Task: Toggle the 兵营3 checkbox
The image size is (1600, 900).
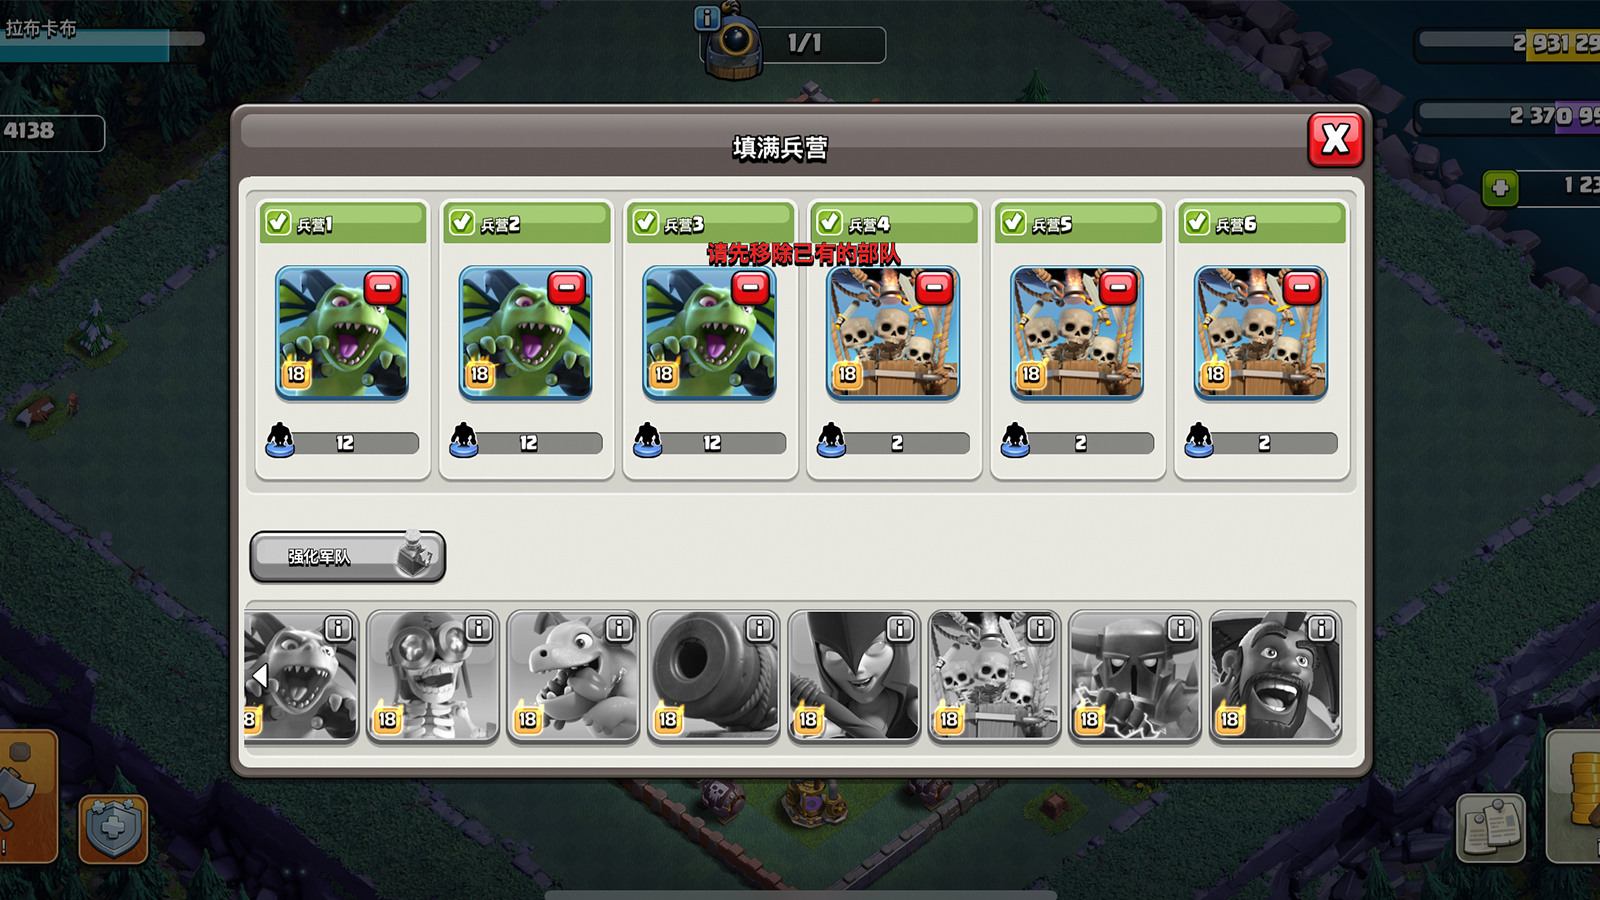Action: tap(646, 222)
